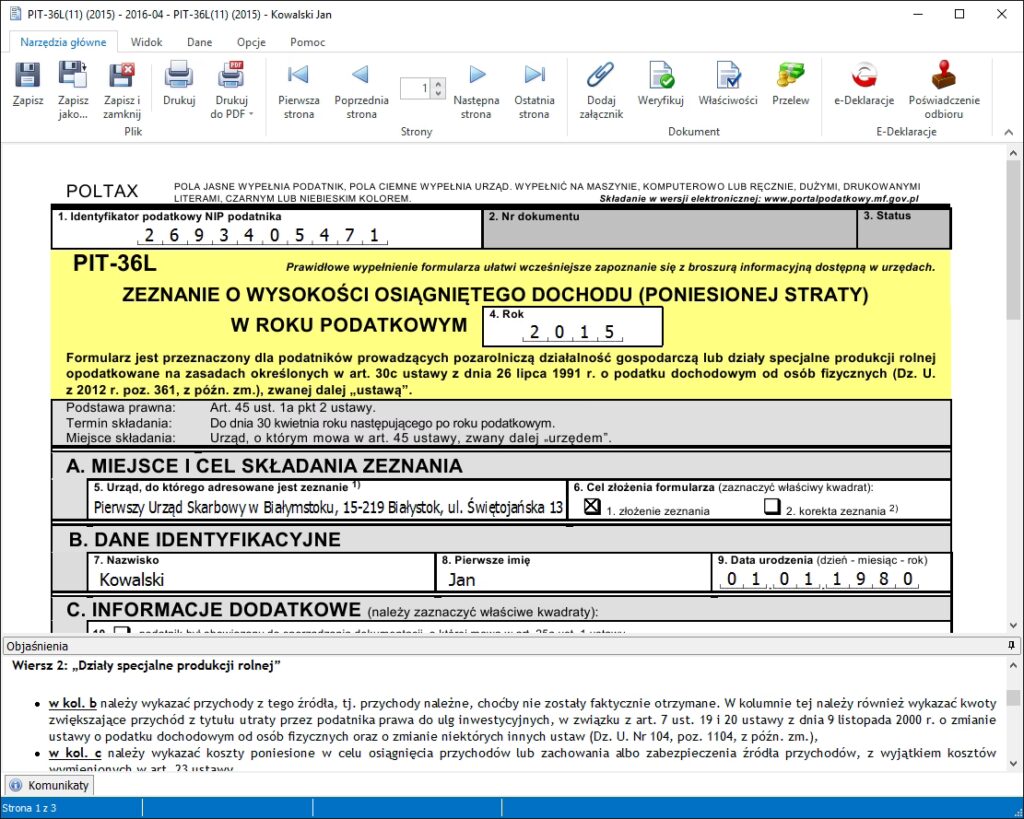Check the 'złożenie zeznania' checkbox
Viewport: 1024px width, 819px height.
click(x=592, y=507)
